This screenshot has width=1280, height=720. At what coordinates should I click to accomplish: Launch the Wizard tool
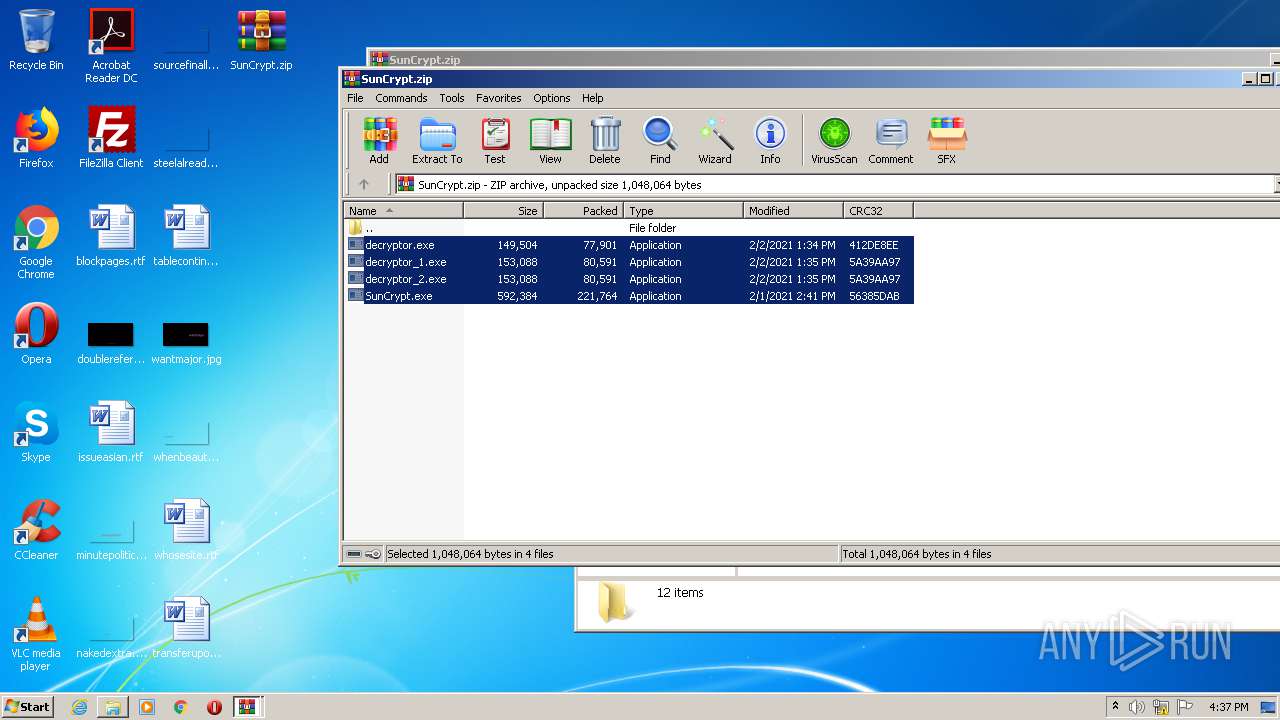tap(715, 141)
